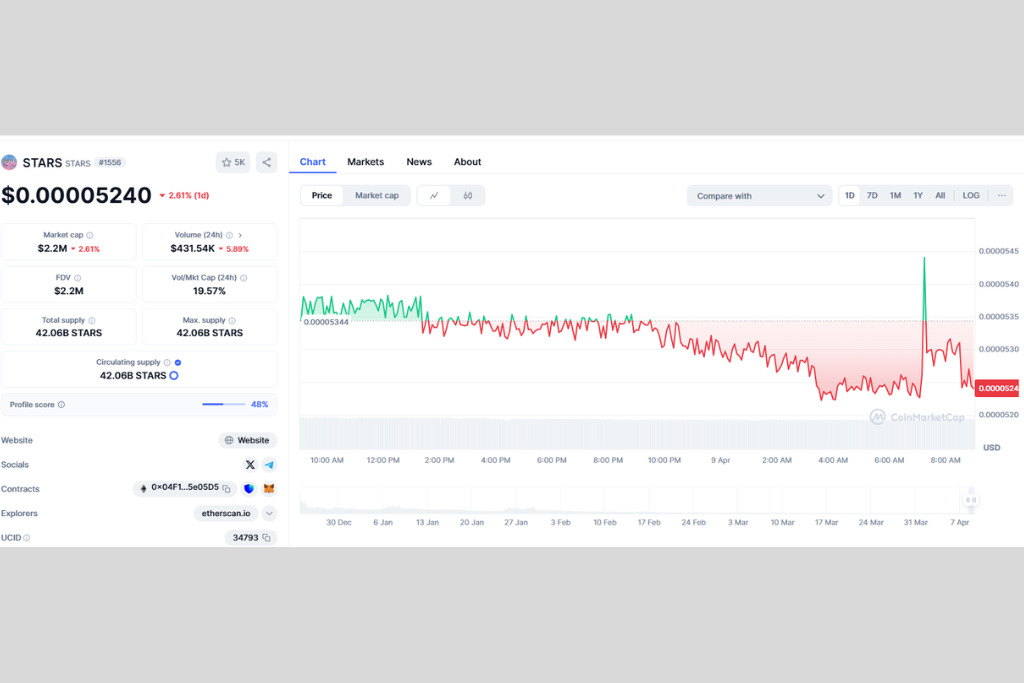1024x683 pixels.
Task: Select the Market cap chart toggle
Action: click(x=377, y=196)
